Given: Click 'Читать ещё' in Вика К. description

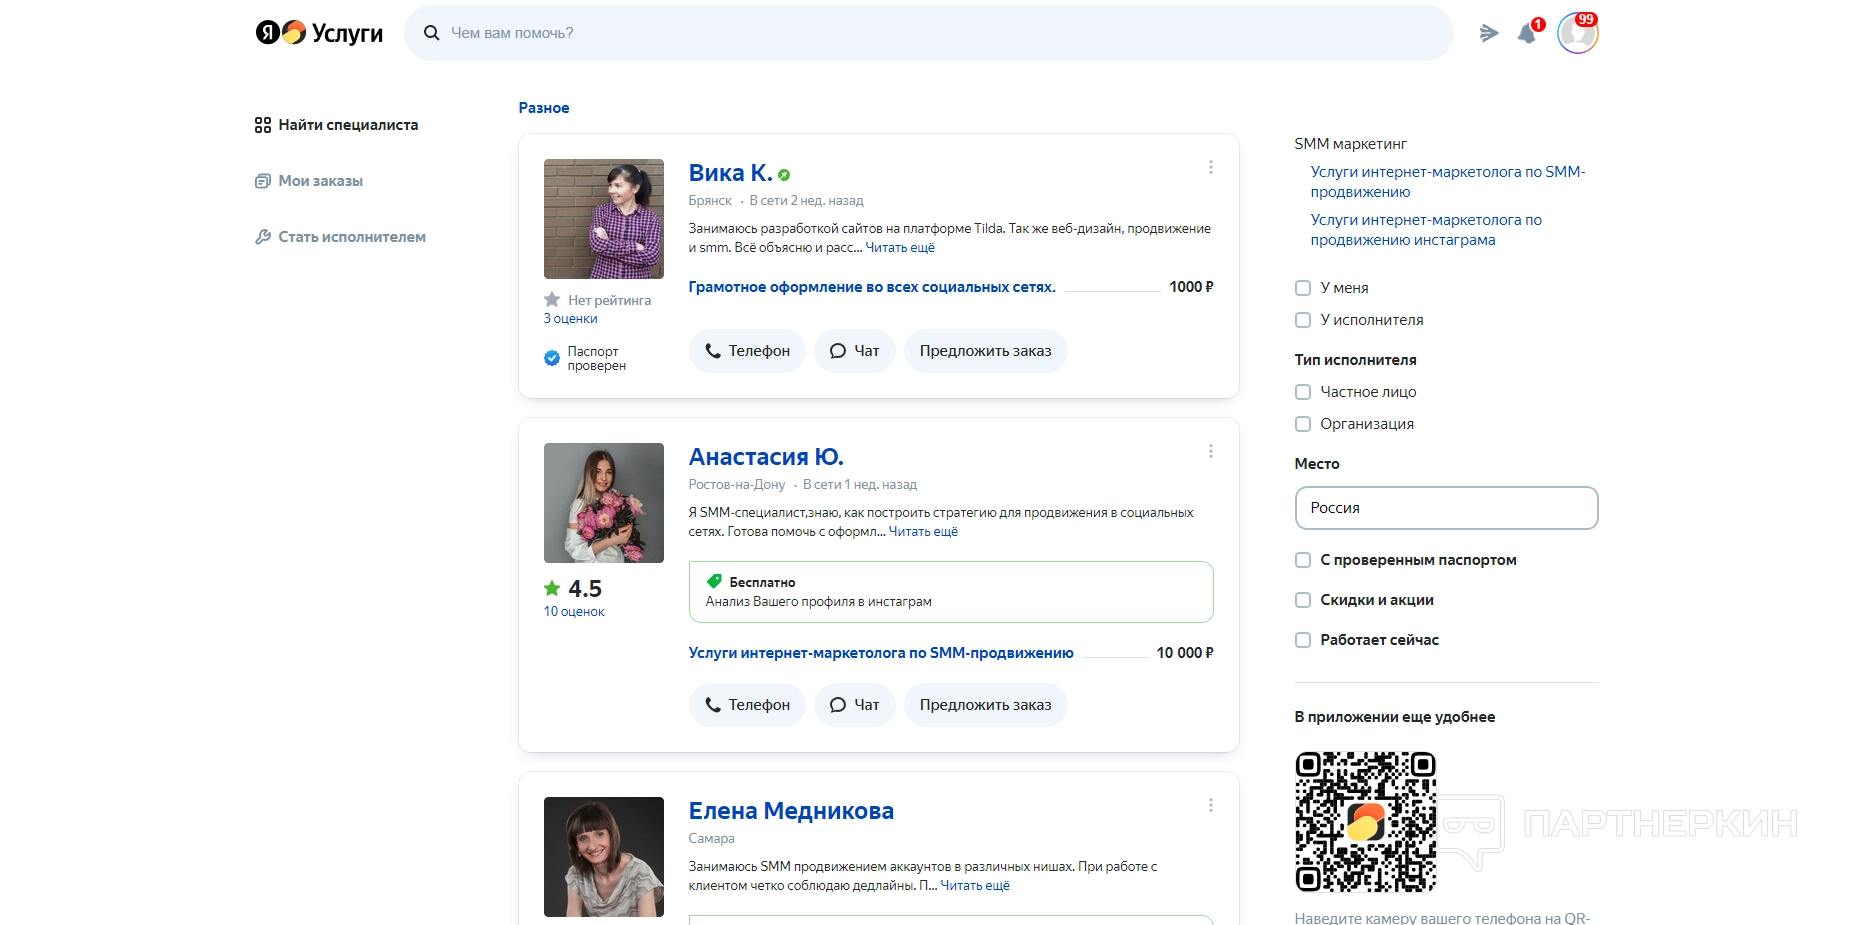Looking at the screenshot, I should click(900, 248).
